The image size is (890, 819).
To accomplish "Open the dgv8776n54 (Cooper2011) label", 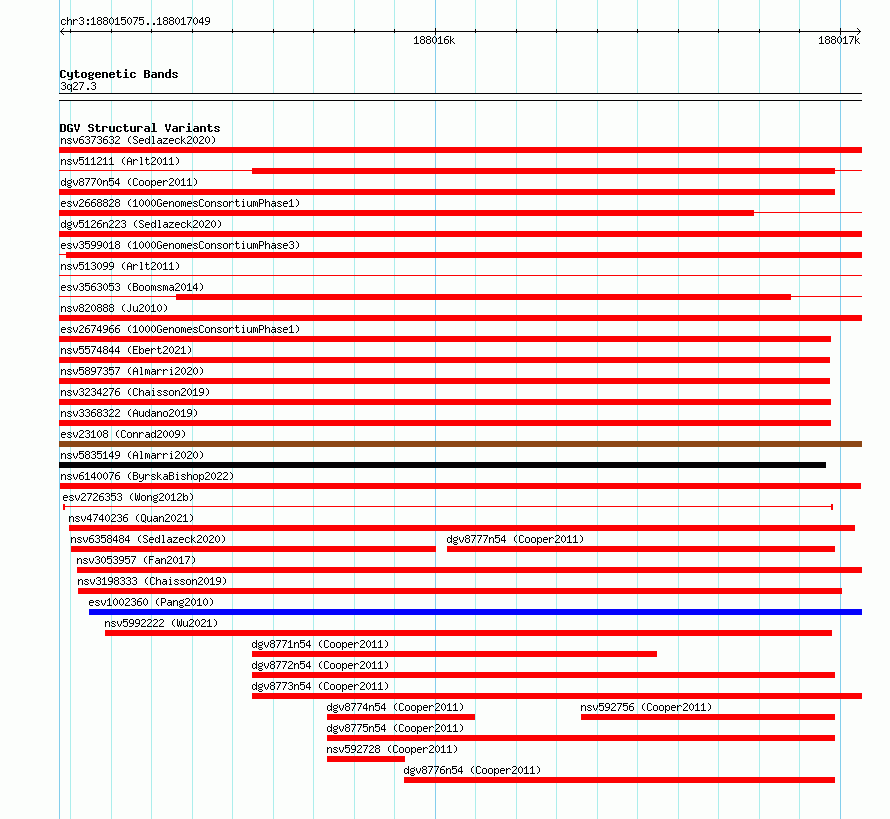I will (x=472, y=770).
